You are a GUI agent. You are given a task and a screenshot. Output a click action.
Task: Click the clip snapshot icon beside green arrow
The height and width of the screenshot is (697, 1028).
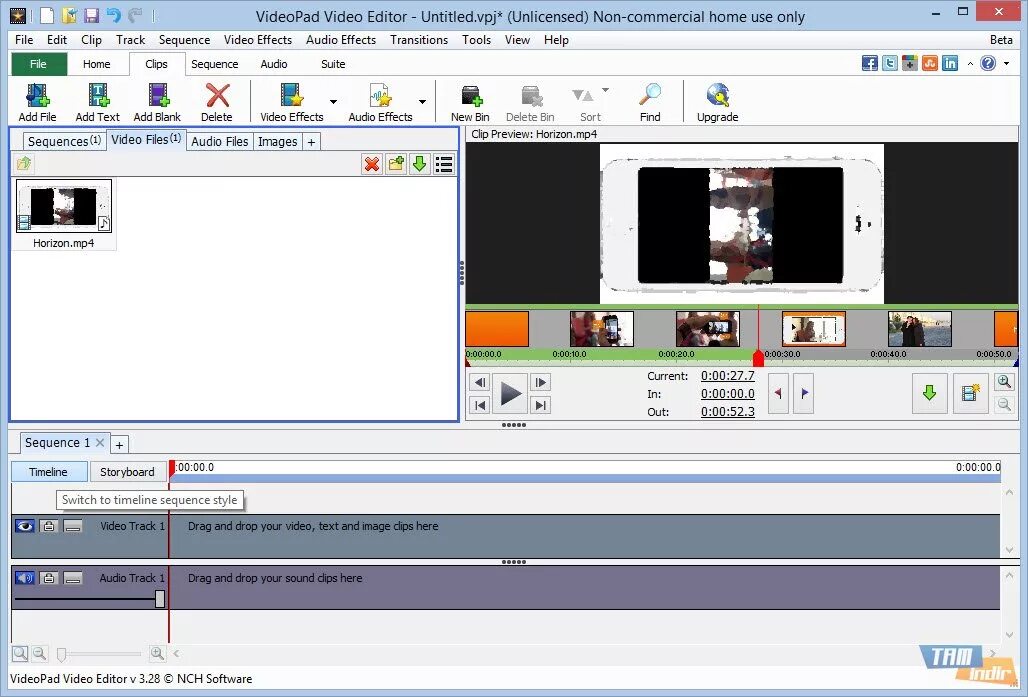(x=970, y=393)
